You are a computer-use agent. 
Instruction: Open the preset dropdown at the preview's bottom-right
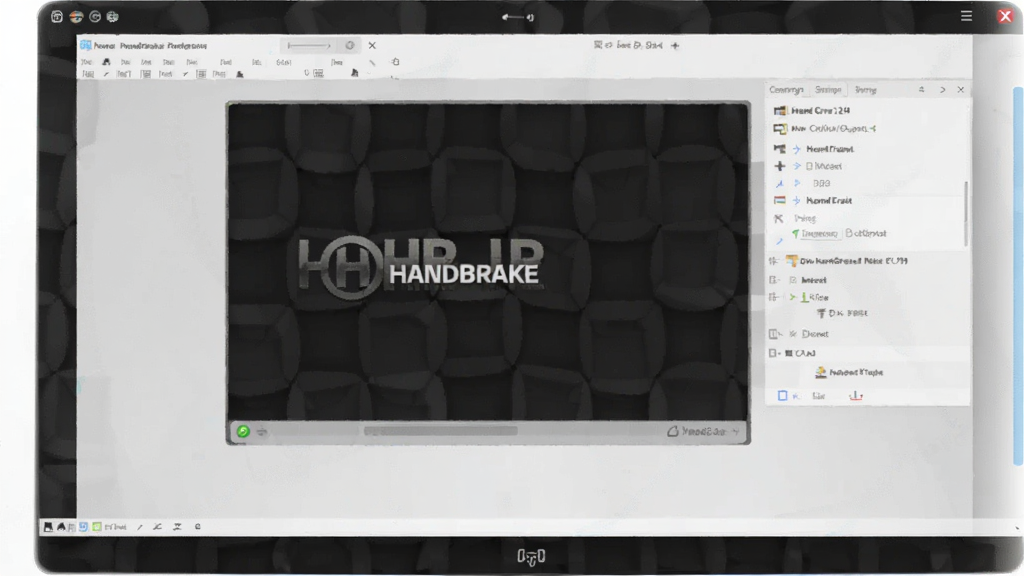(x=703, y=432)
